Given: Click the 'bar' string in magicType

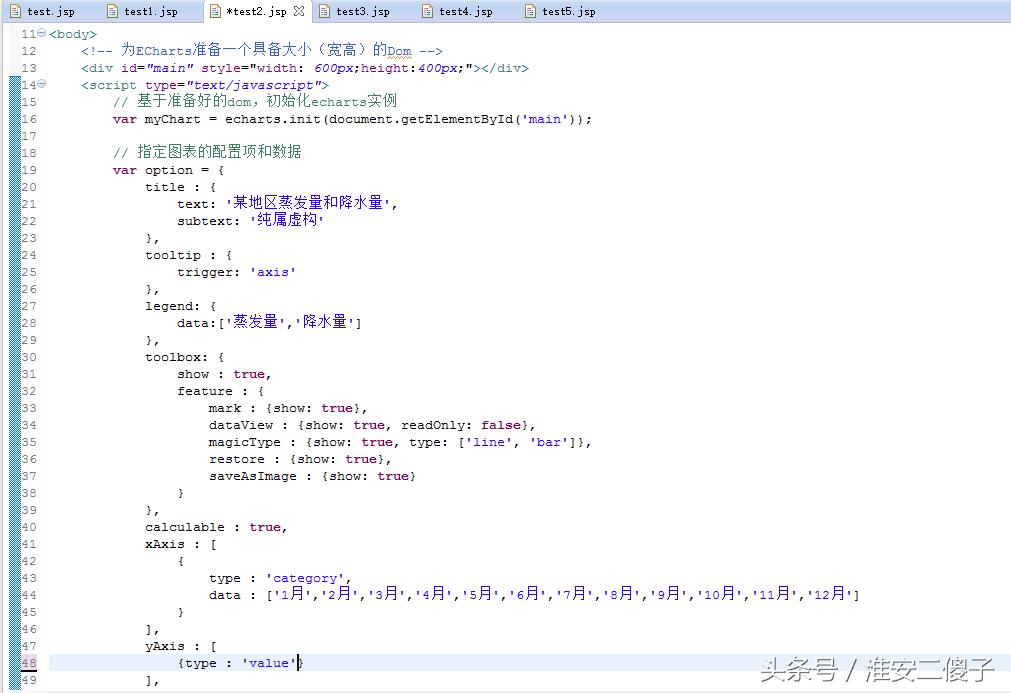Looking at the screenshot, I should tap(549, 442).
